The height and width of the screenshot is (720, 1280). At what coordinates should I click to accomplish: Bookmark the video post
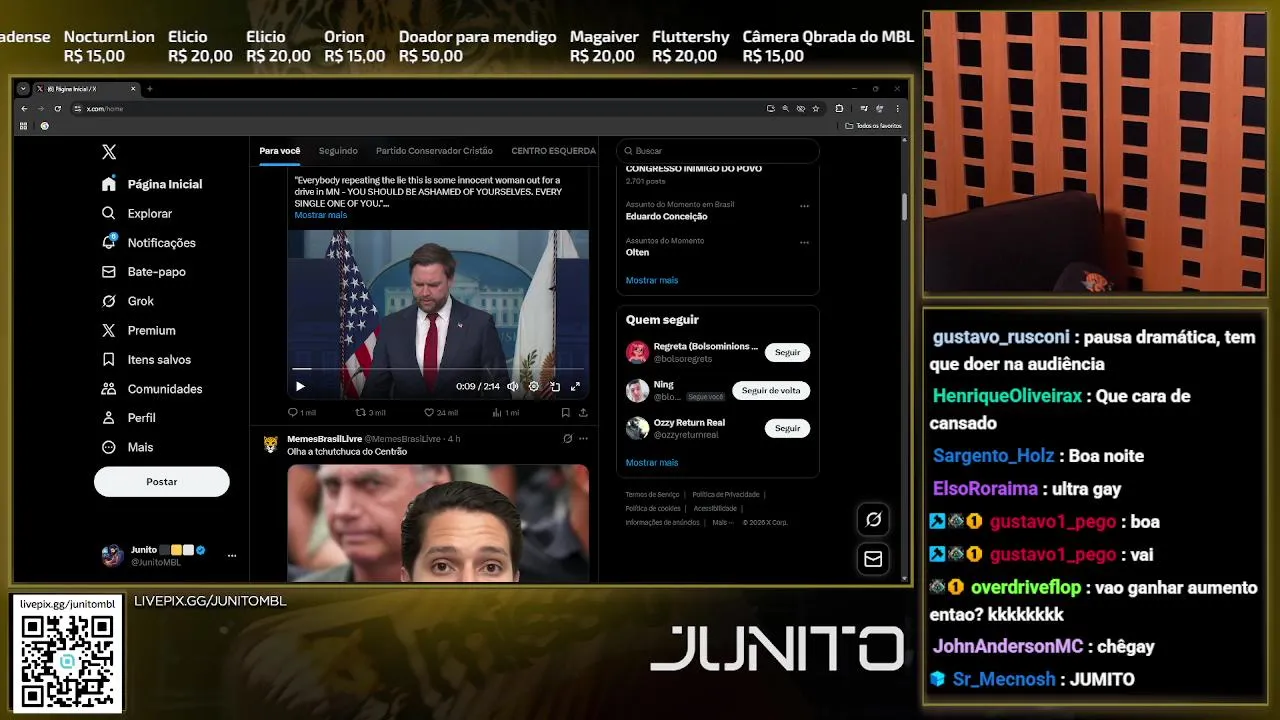click(x=565, y=412)
